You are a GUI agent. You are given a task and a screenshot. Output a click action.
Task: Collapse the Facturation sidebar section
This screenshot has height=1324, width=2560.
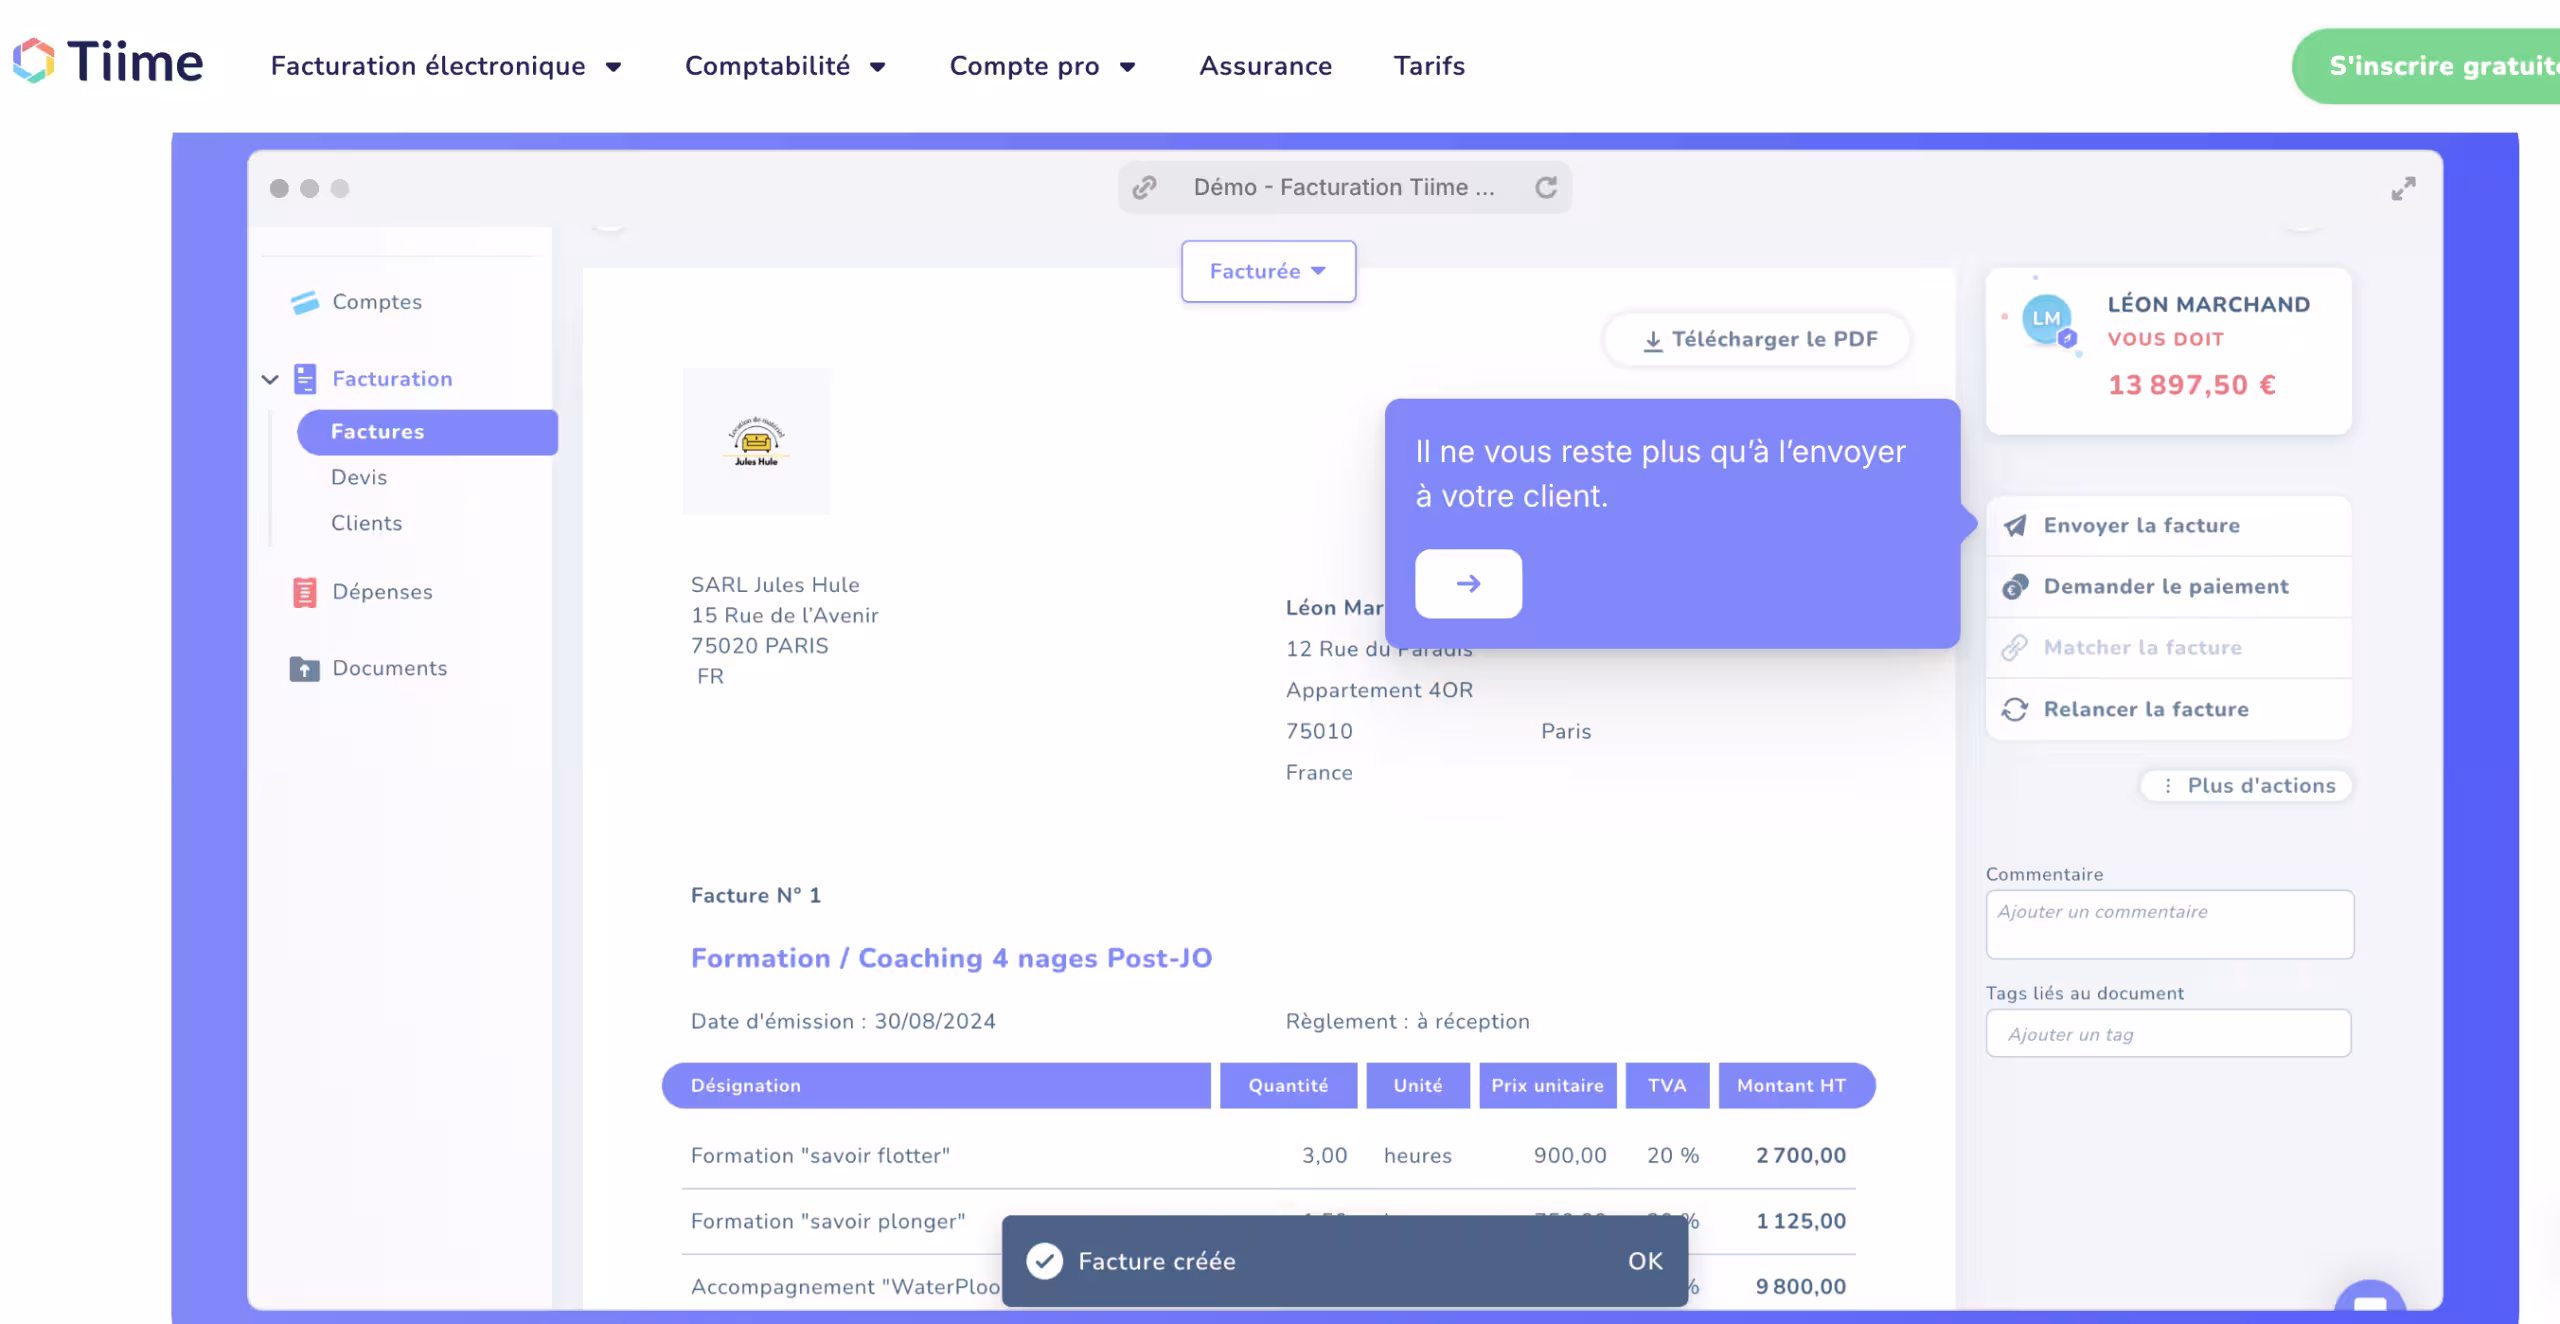tap(270, 379)
